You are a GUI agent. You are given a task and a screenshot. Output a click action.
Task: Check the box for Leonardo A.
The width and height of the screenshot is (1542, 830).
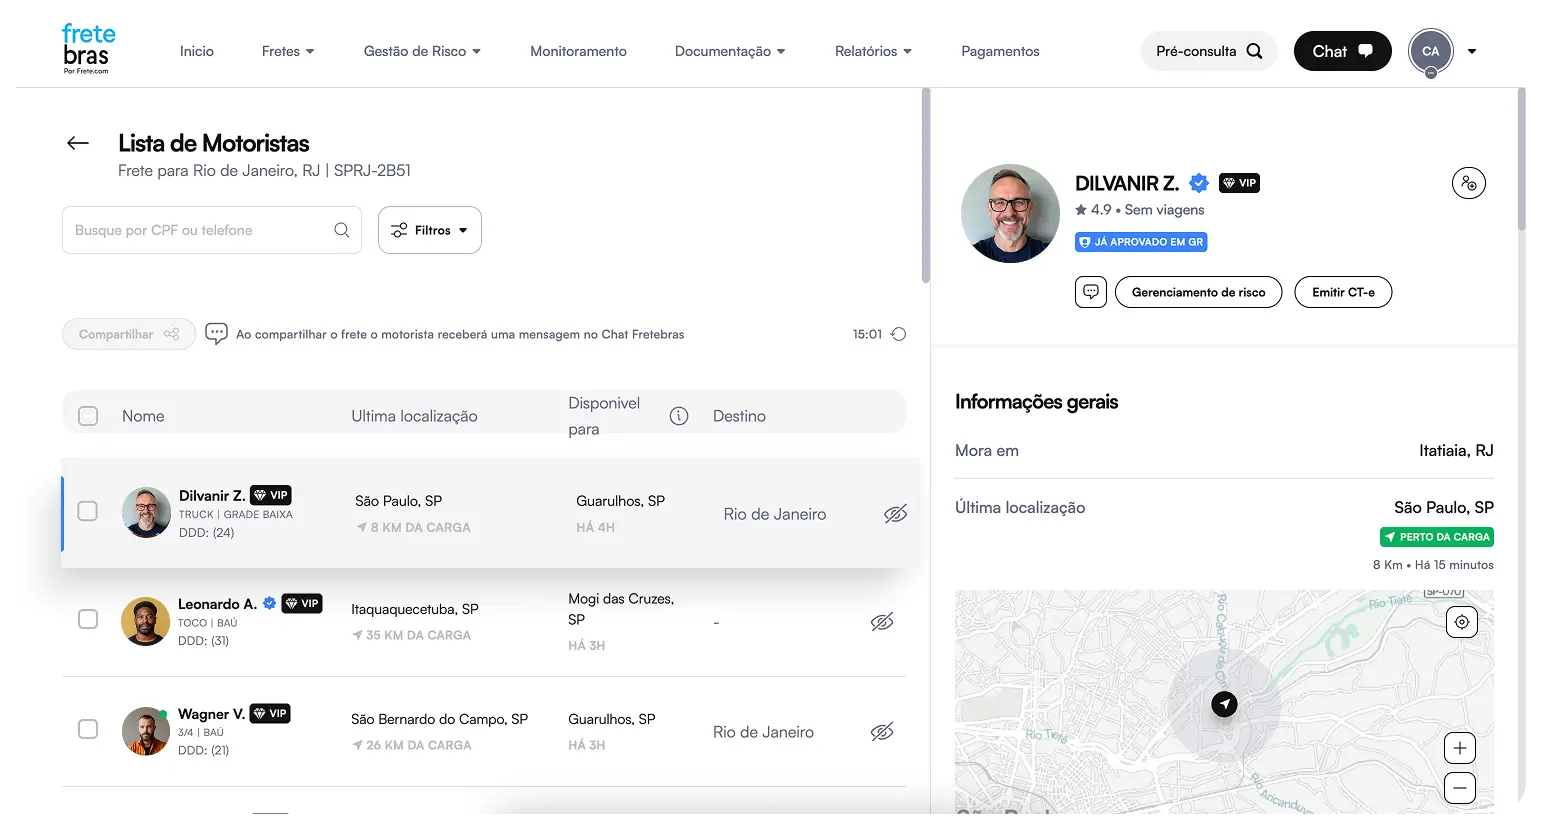coord(88,619)
